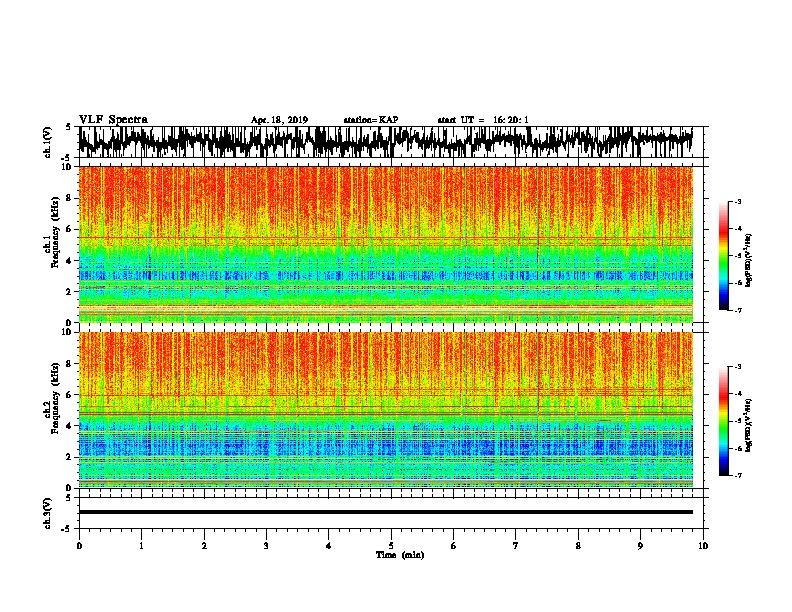Click the ch.2 color scale bar
This screenshot has width=792, height=612.
point(723,421)
